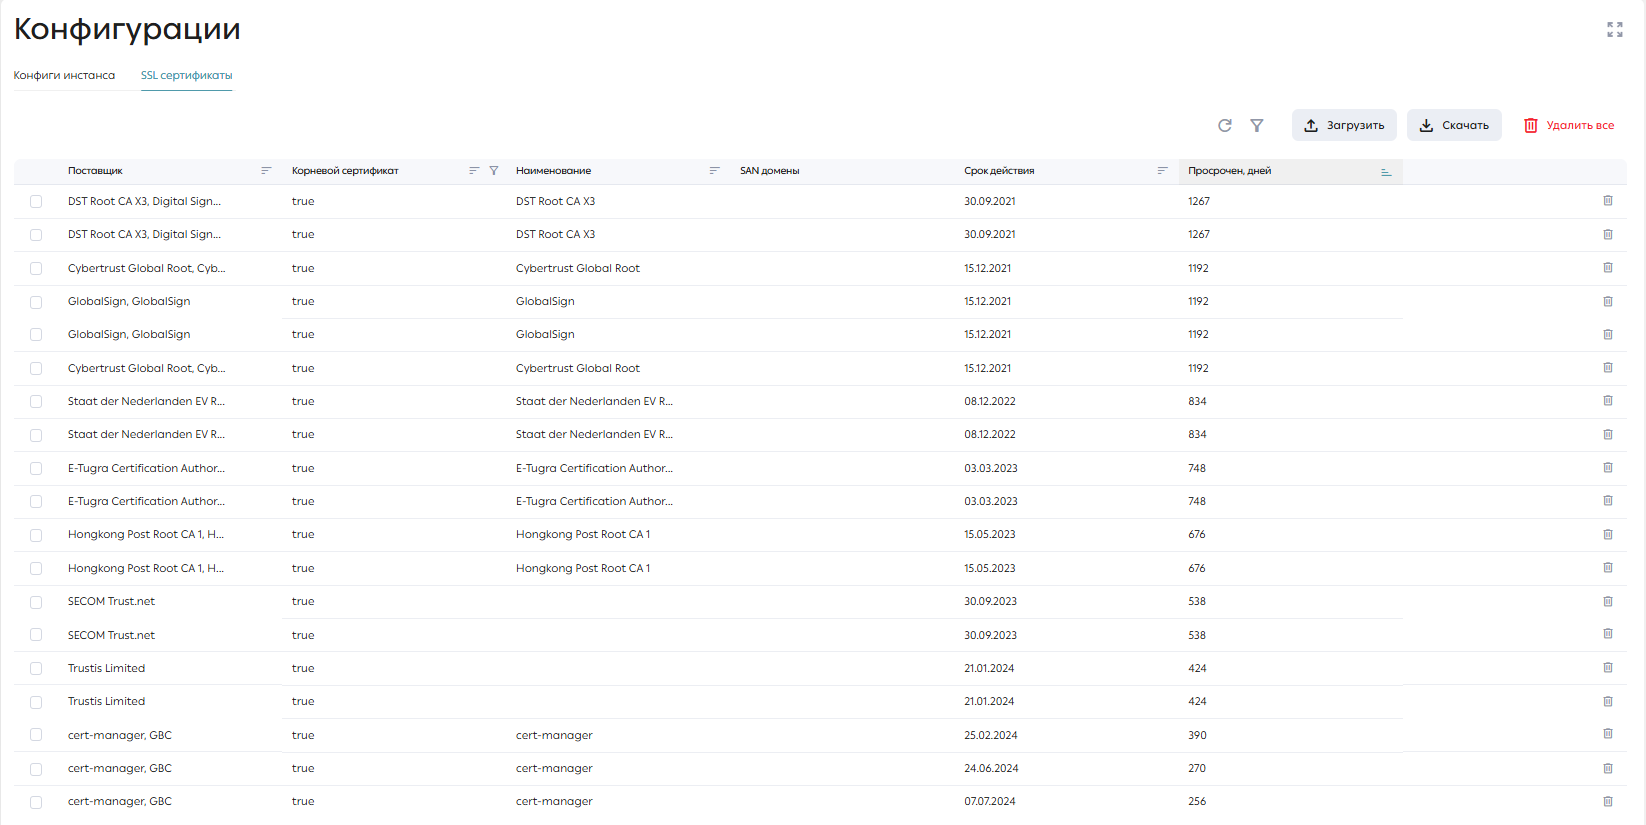Select the SSL сертификаты tab
This screenshot has width=1646, height=825.
(x=186, y=75)
